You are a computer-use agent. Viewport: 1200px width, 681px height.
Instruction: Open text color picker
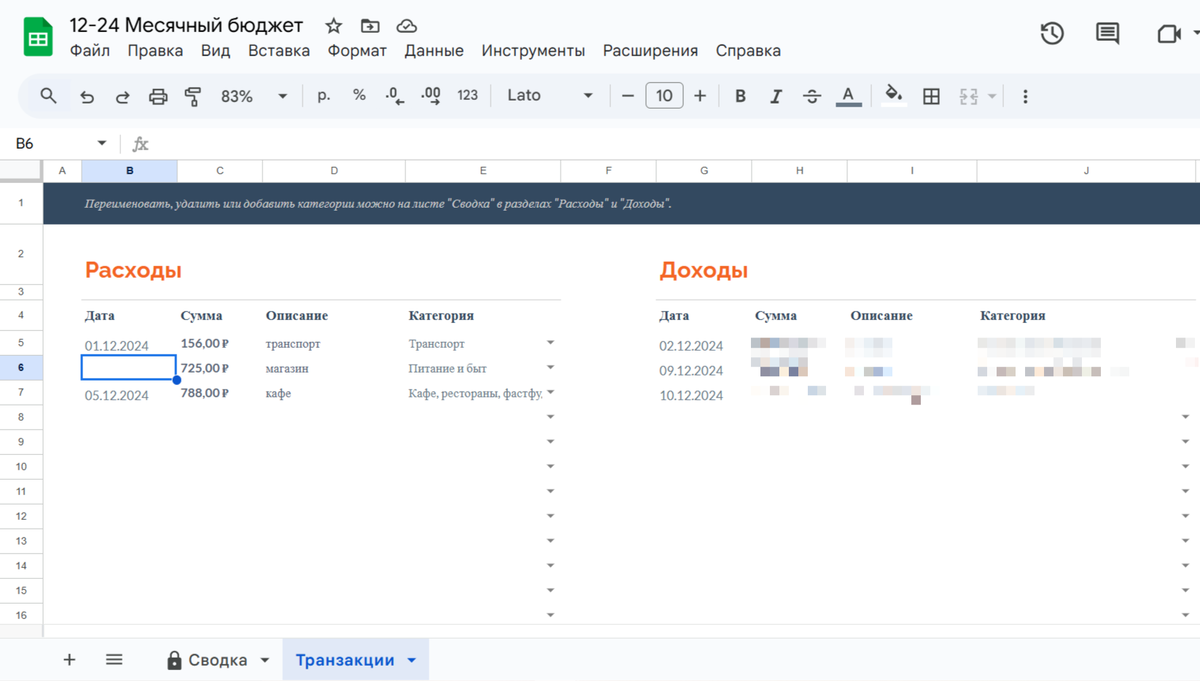coord(848,96)
